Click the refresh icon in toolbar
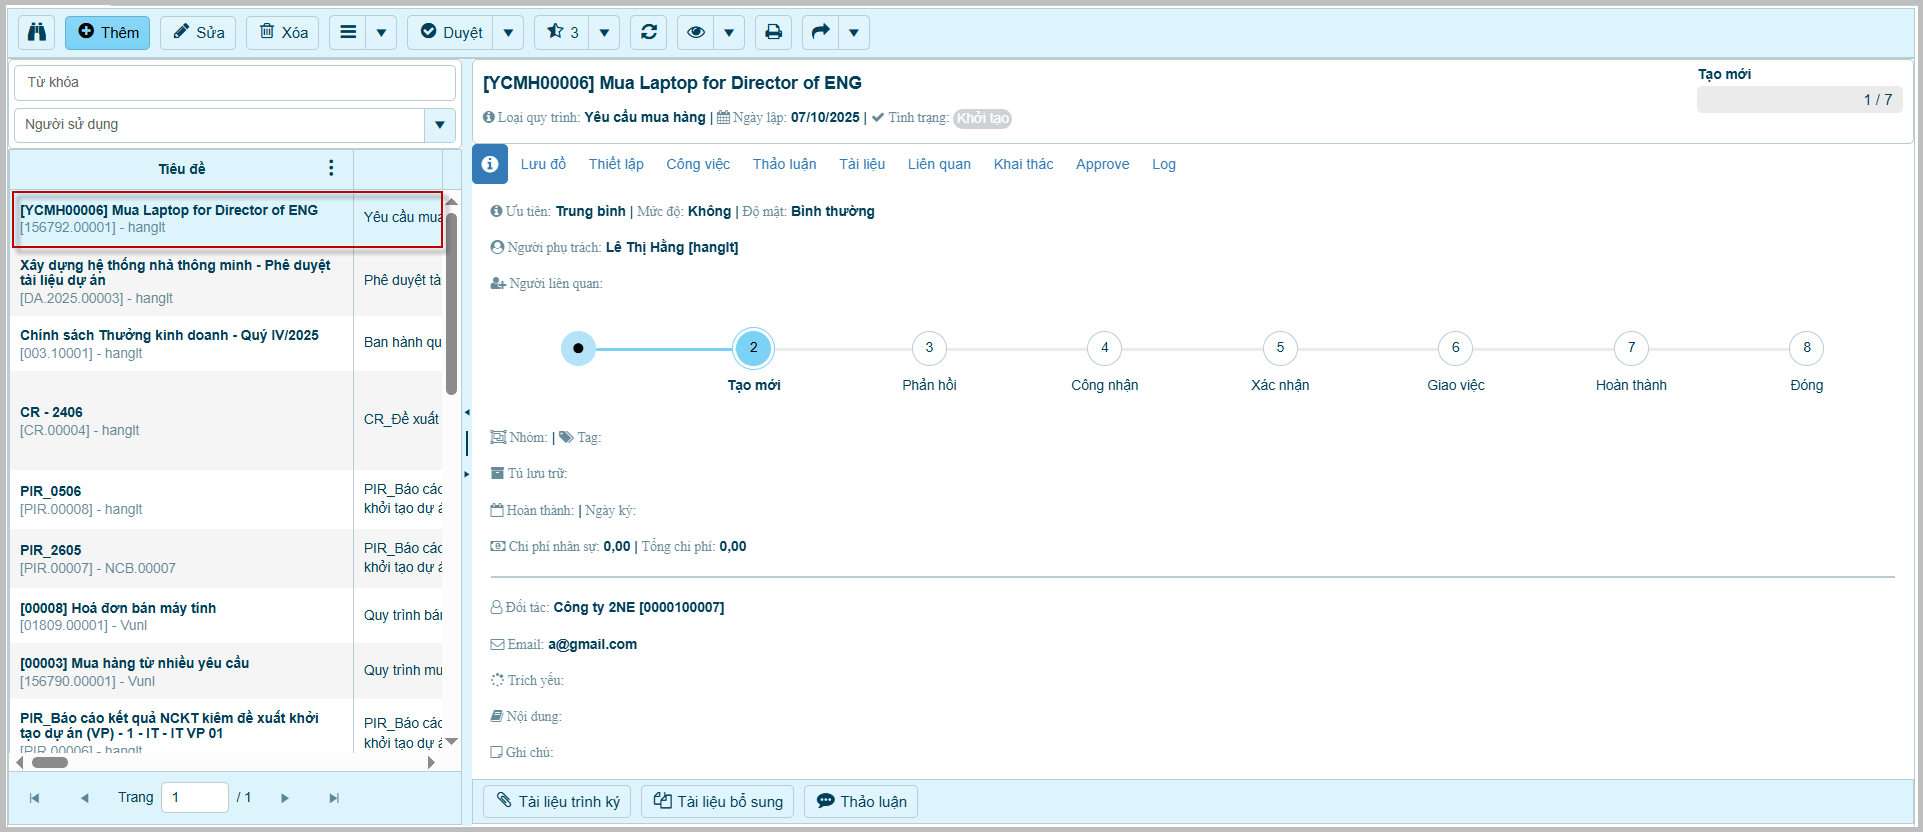This screenshot has width=1923, height=832. click(649, 32)
